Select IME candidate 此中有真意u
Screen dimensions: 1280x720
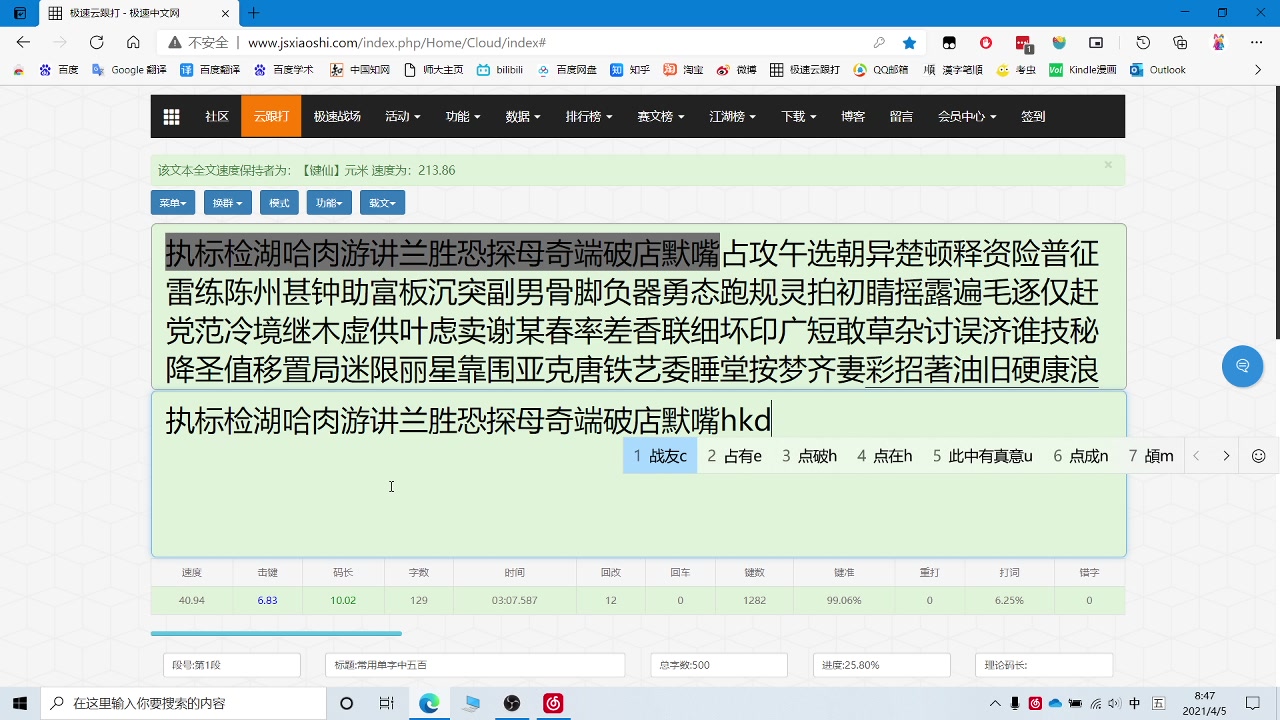[982, 456]
